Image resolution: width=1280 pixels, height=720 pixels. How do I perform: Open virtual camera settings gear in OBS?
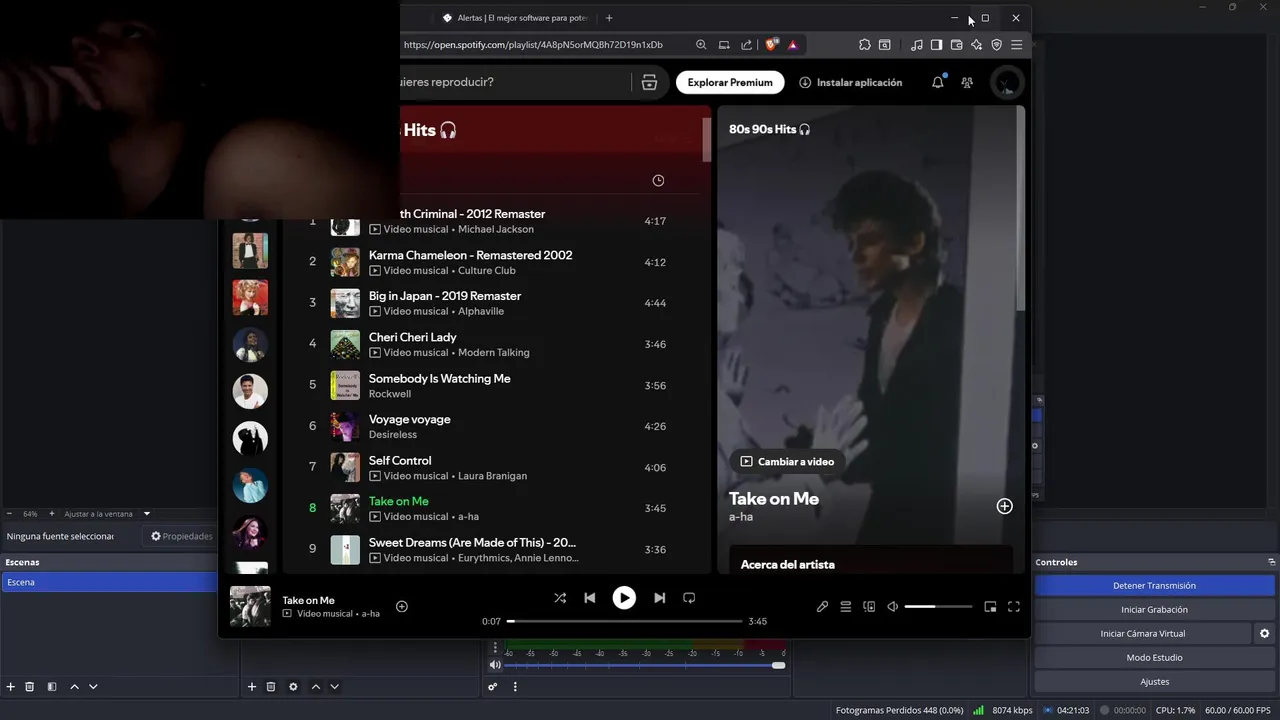pos(1264,633)
